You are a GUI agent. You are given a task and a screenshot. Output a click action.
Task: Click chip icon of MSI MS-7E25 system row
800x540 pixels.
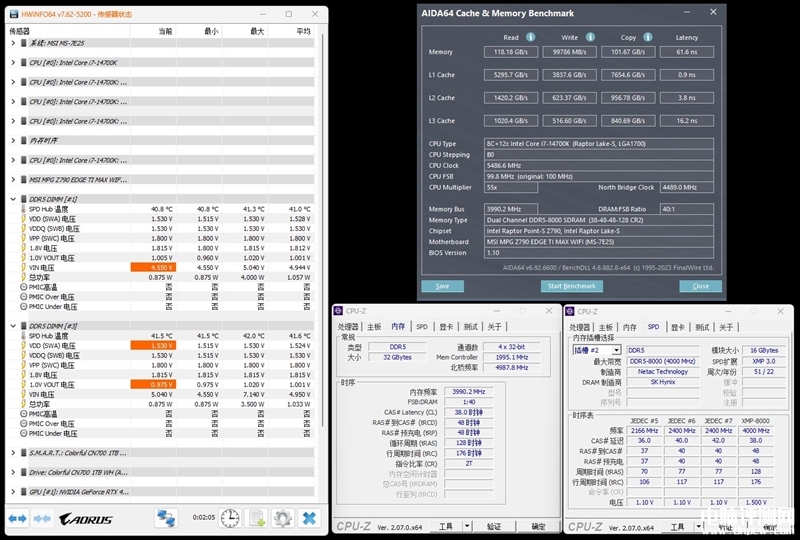point(24,43)
